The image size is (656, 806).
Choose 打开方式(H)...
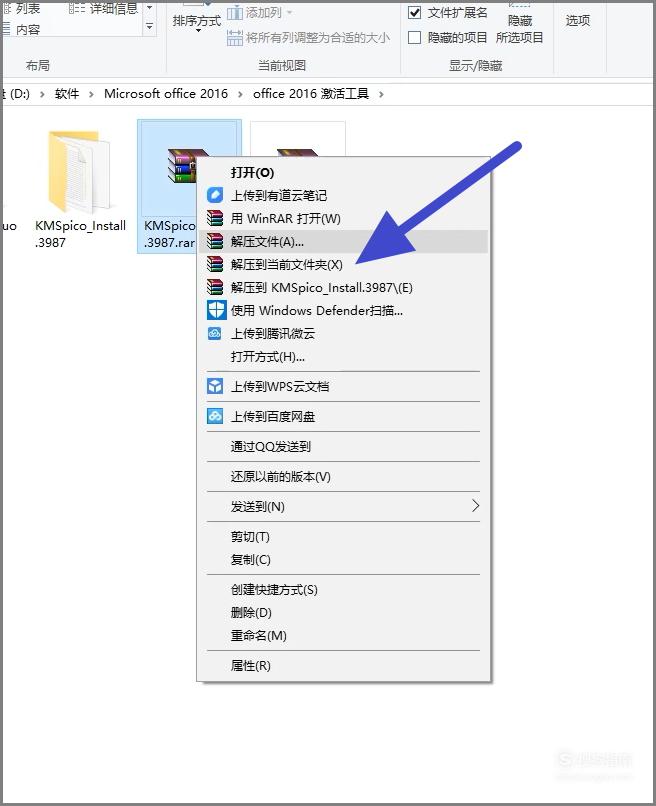click(343, 356)
